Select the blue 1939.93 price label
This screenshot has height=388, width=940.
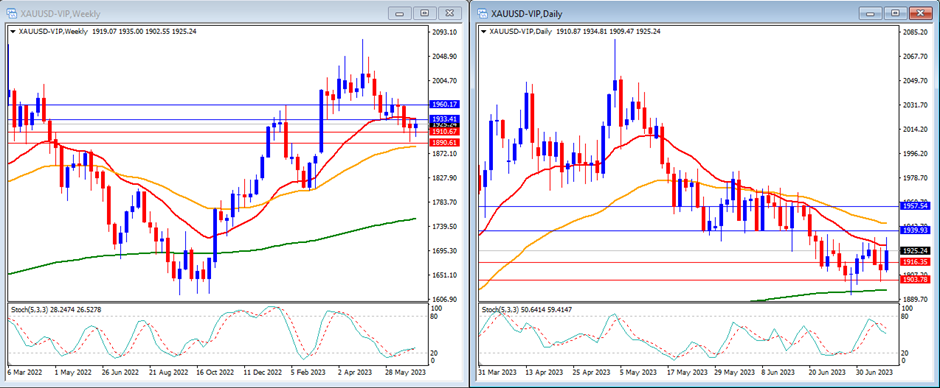[914, 230]
